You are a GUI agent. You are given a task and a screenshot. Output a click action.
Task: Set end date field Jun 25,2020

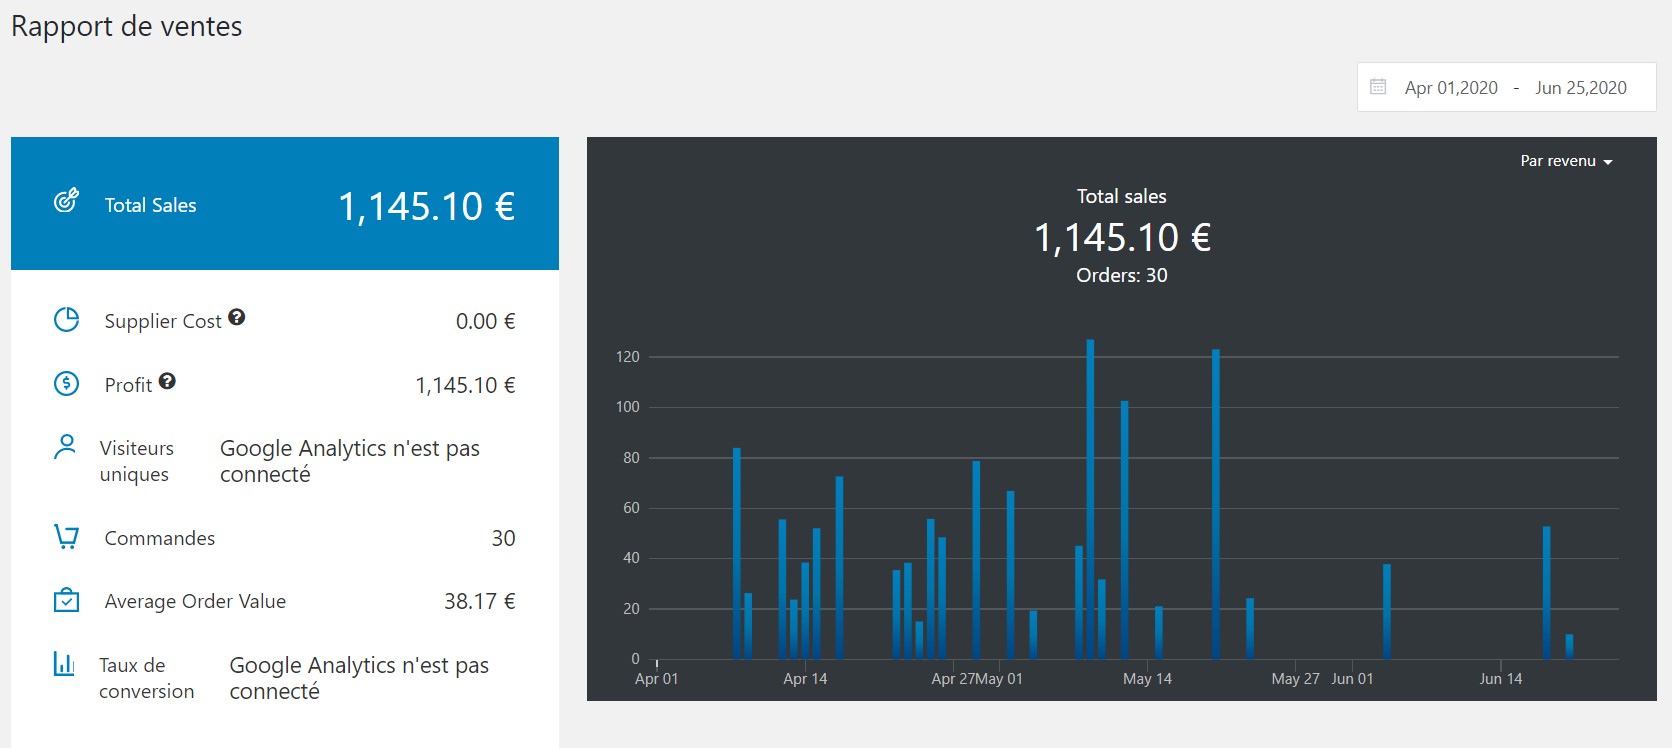point(1581,88)
